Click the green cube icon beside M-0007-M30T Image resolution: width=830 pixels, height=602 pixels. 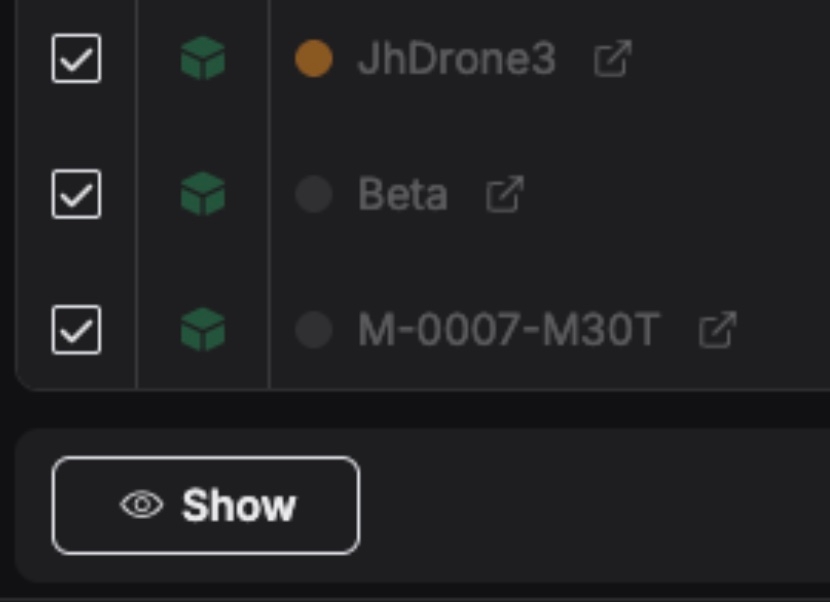(x=203, y=329)
